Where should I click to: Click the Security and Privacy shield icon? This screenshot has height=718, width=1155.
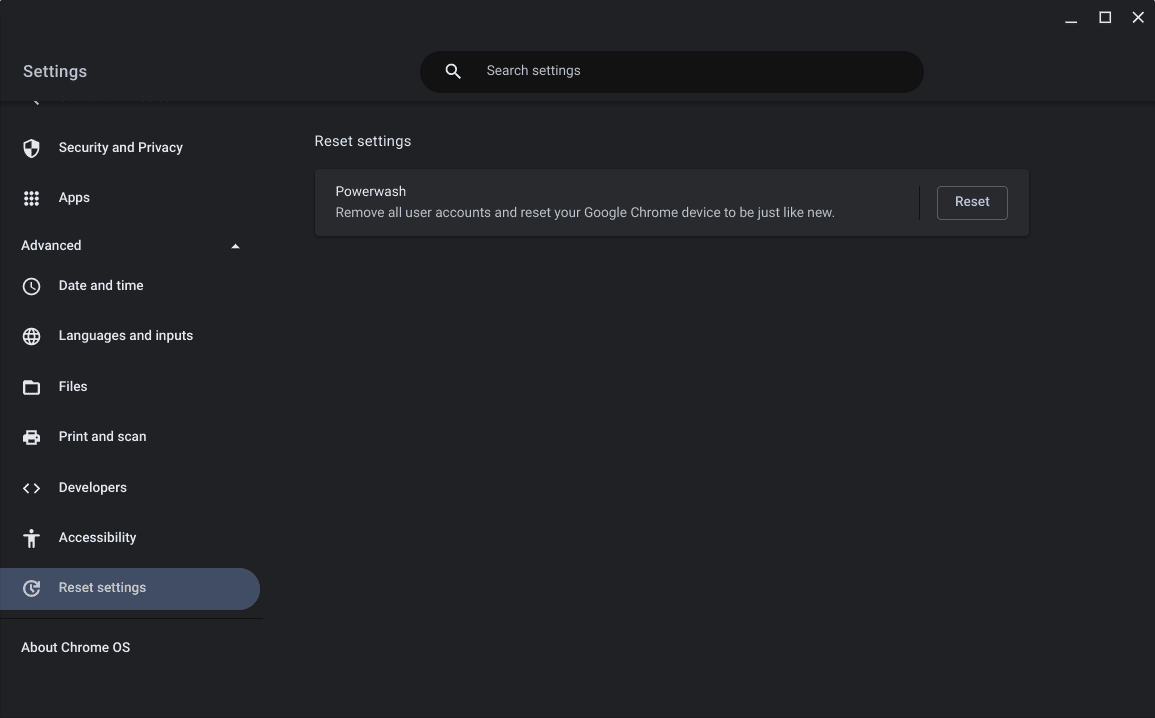[31, 147]
